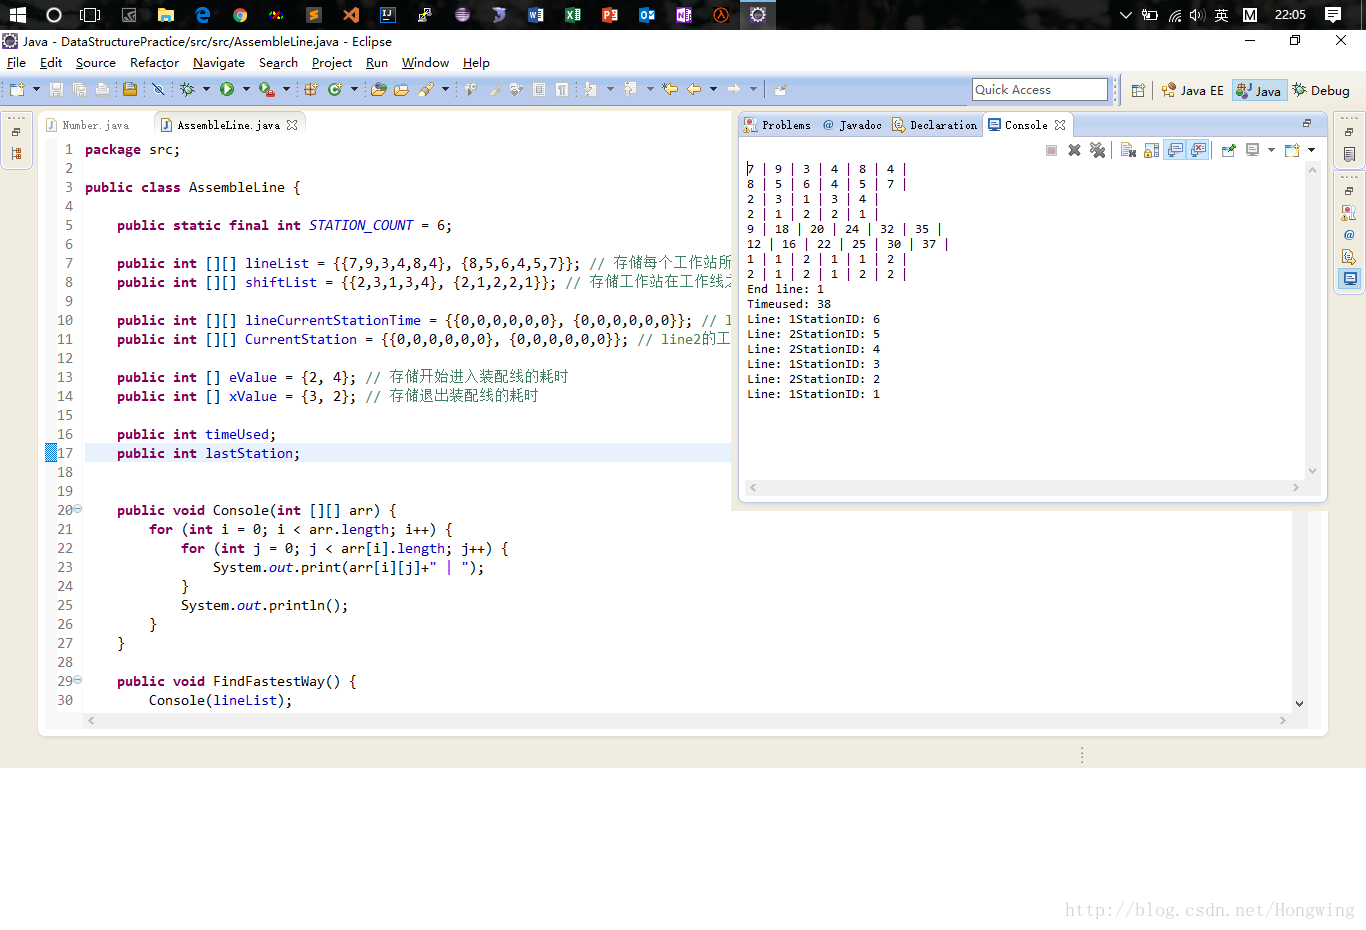Click the Debug bug icon in toolbar
This screenshot has width=1366, height=930.
pyautogui.click(x=187, y=89)
